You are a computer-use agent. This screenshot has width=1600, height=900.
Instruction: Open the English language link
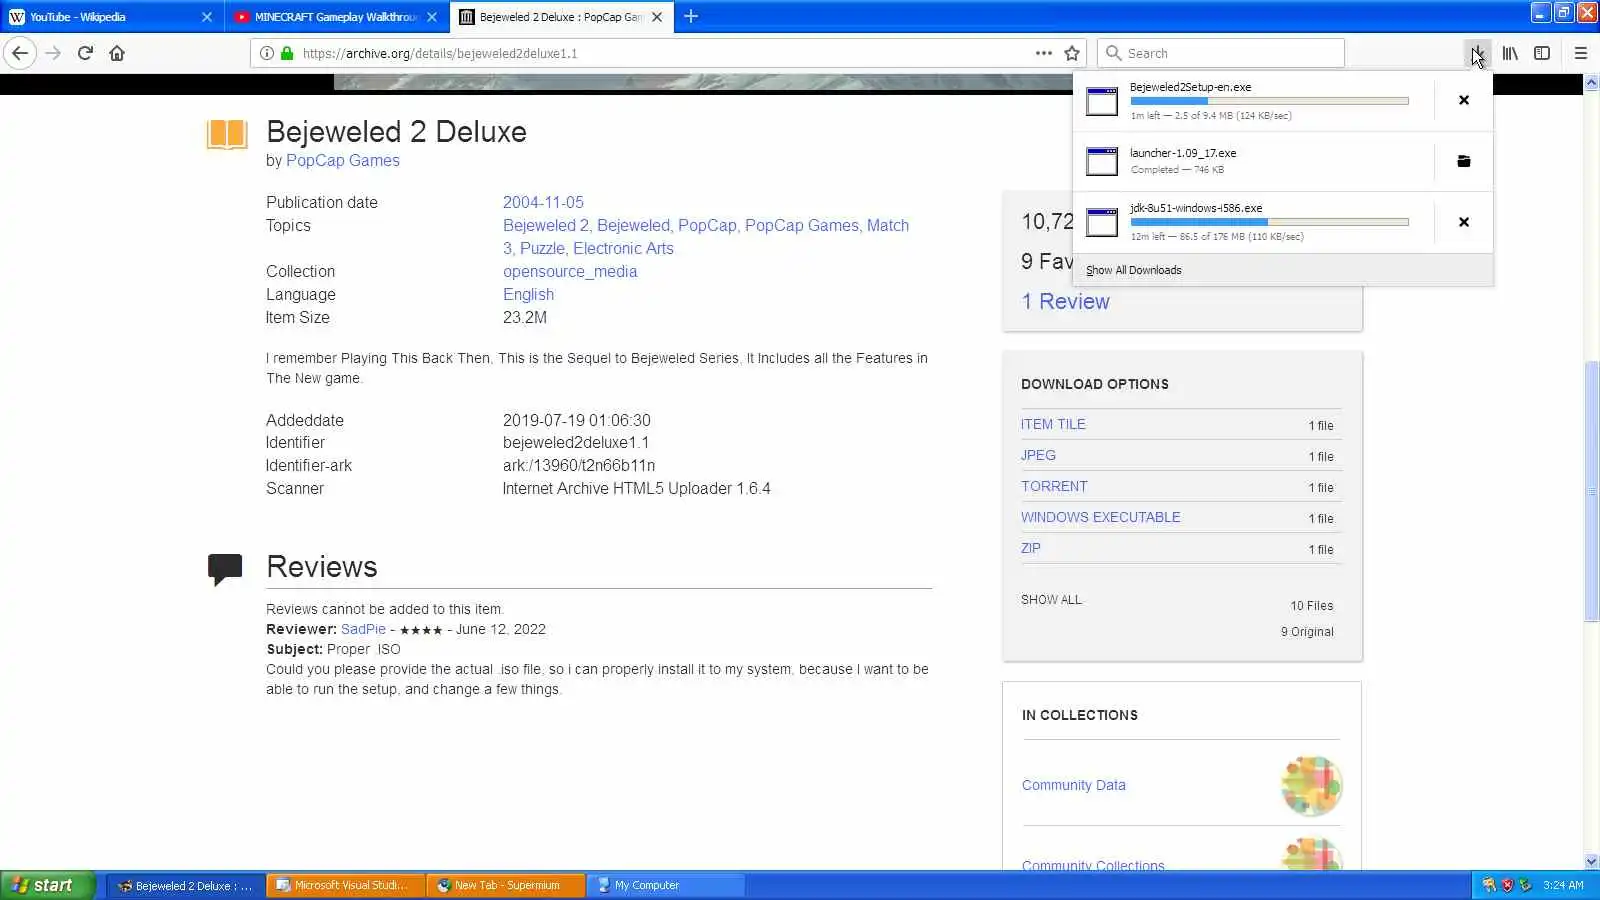click(528, 295)
